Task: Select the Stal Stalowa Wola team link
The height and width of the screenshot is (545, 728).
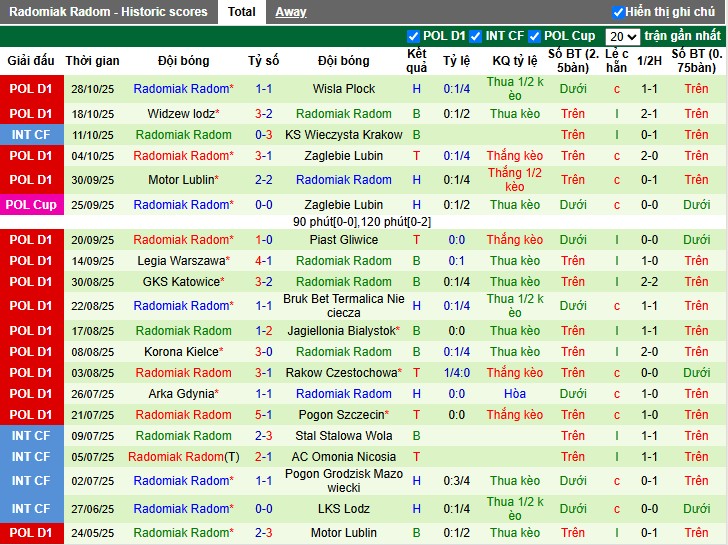Action: [x=344, y=436]
